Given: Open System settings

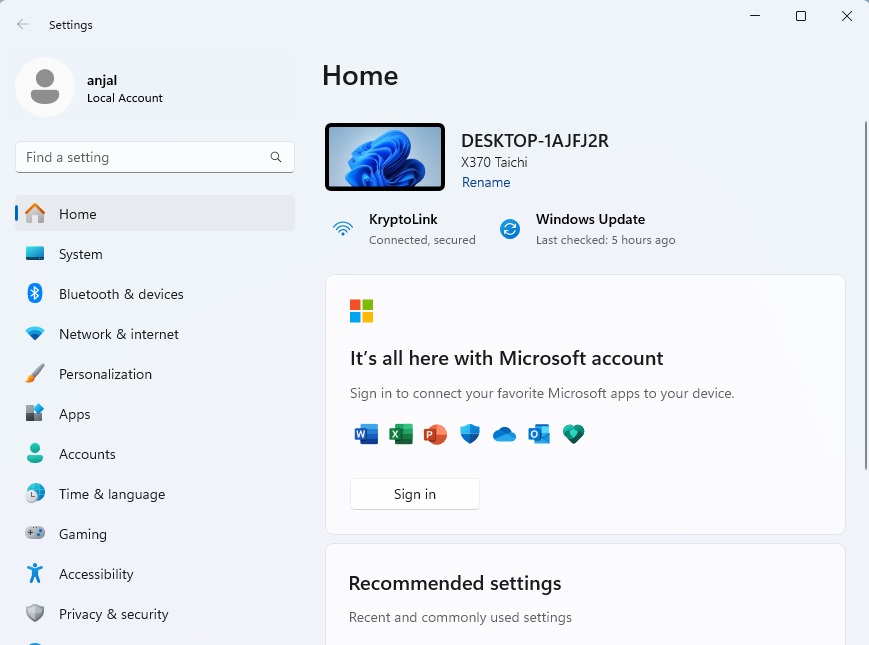Looking at the screenshot, I should coord(155,253).
